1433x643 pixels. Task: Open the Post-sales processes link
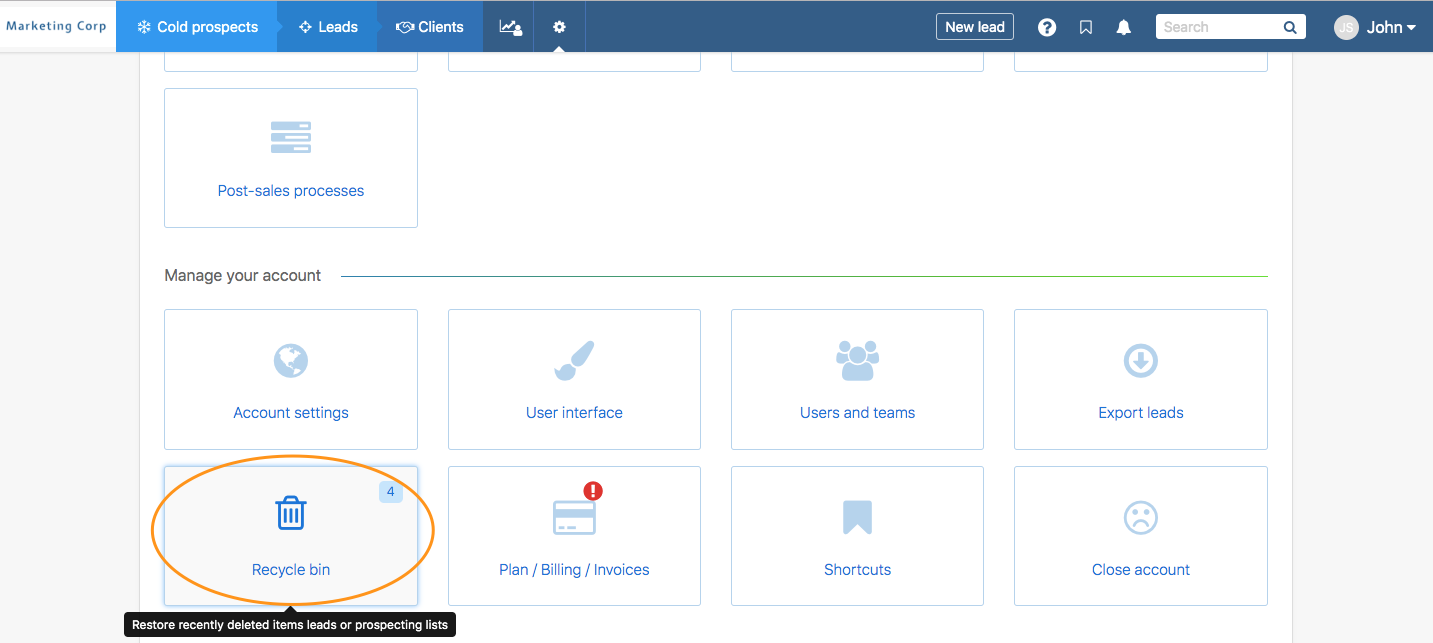(291, 190)
